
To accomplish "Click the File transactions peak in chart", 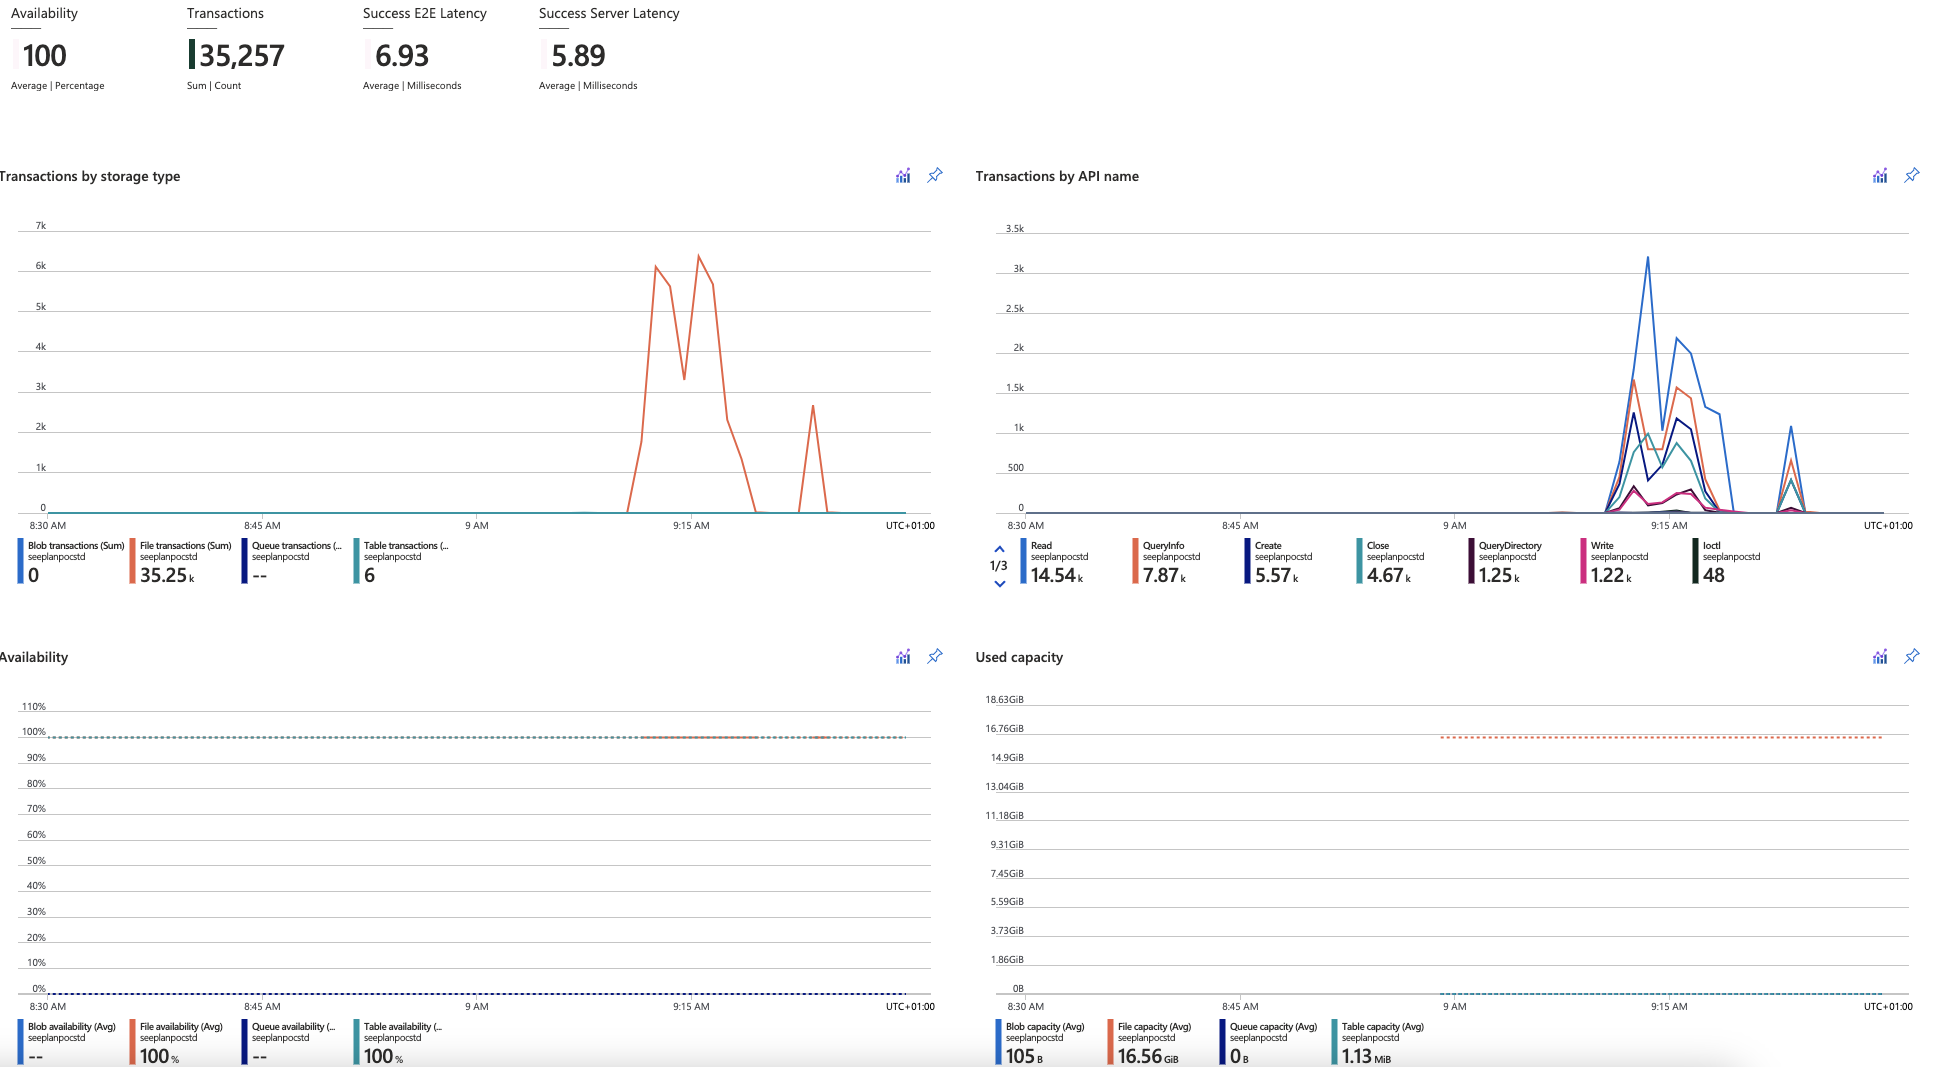I will pyautogui.click(x=698, y=257).
